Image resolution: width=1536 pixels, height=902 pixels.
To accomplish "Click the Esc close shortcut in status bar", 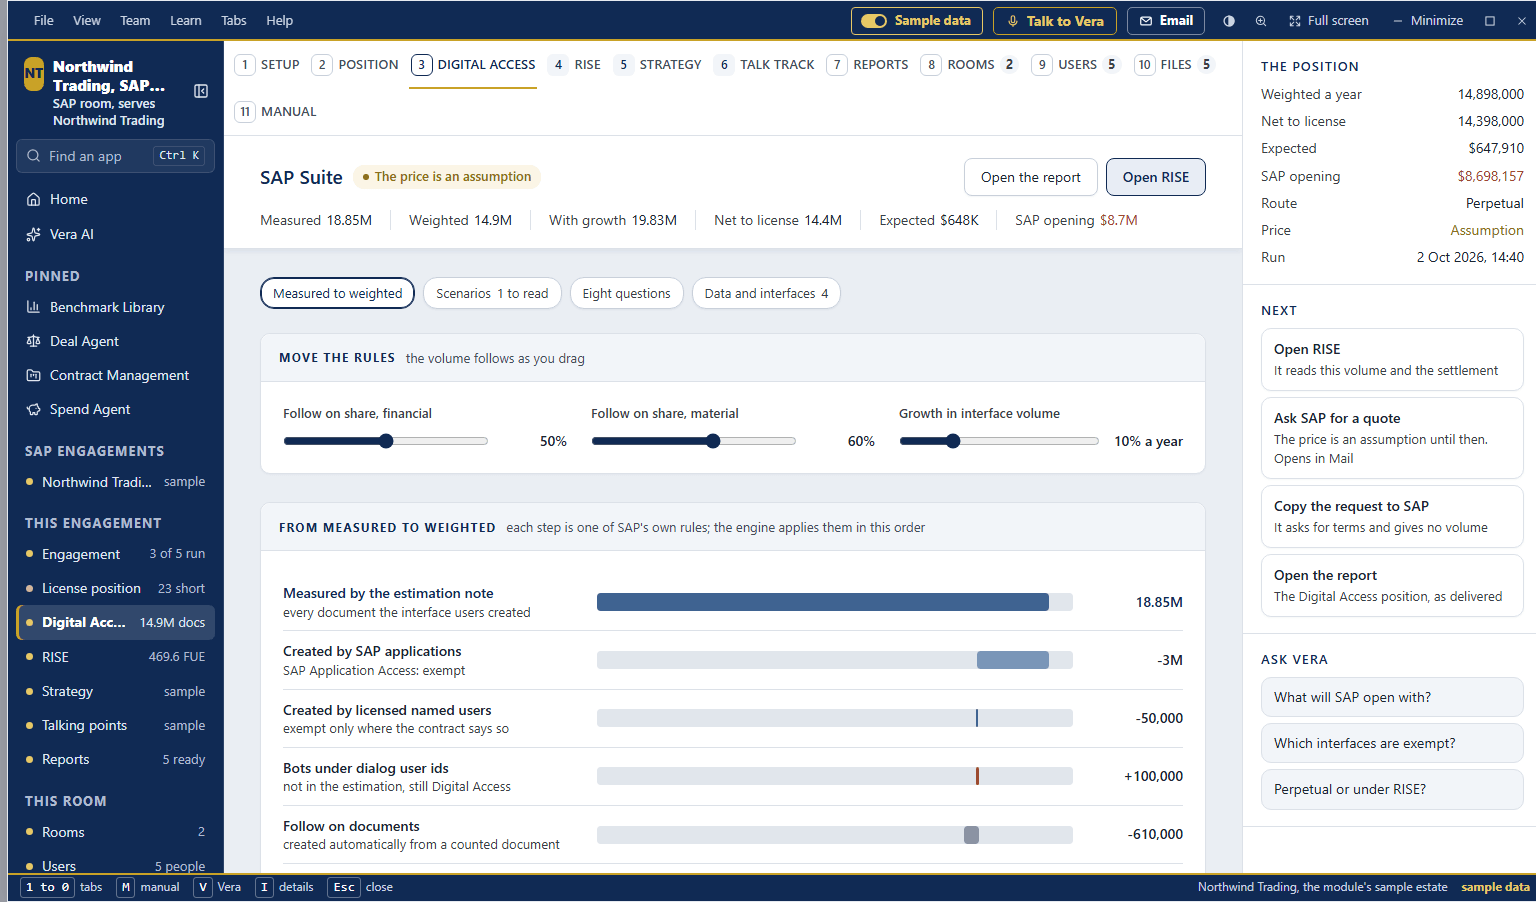I will (362, 887).
